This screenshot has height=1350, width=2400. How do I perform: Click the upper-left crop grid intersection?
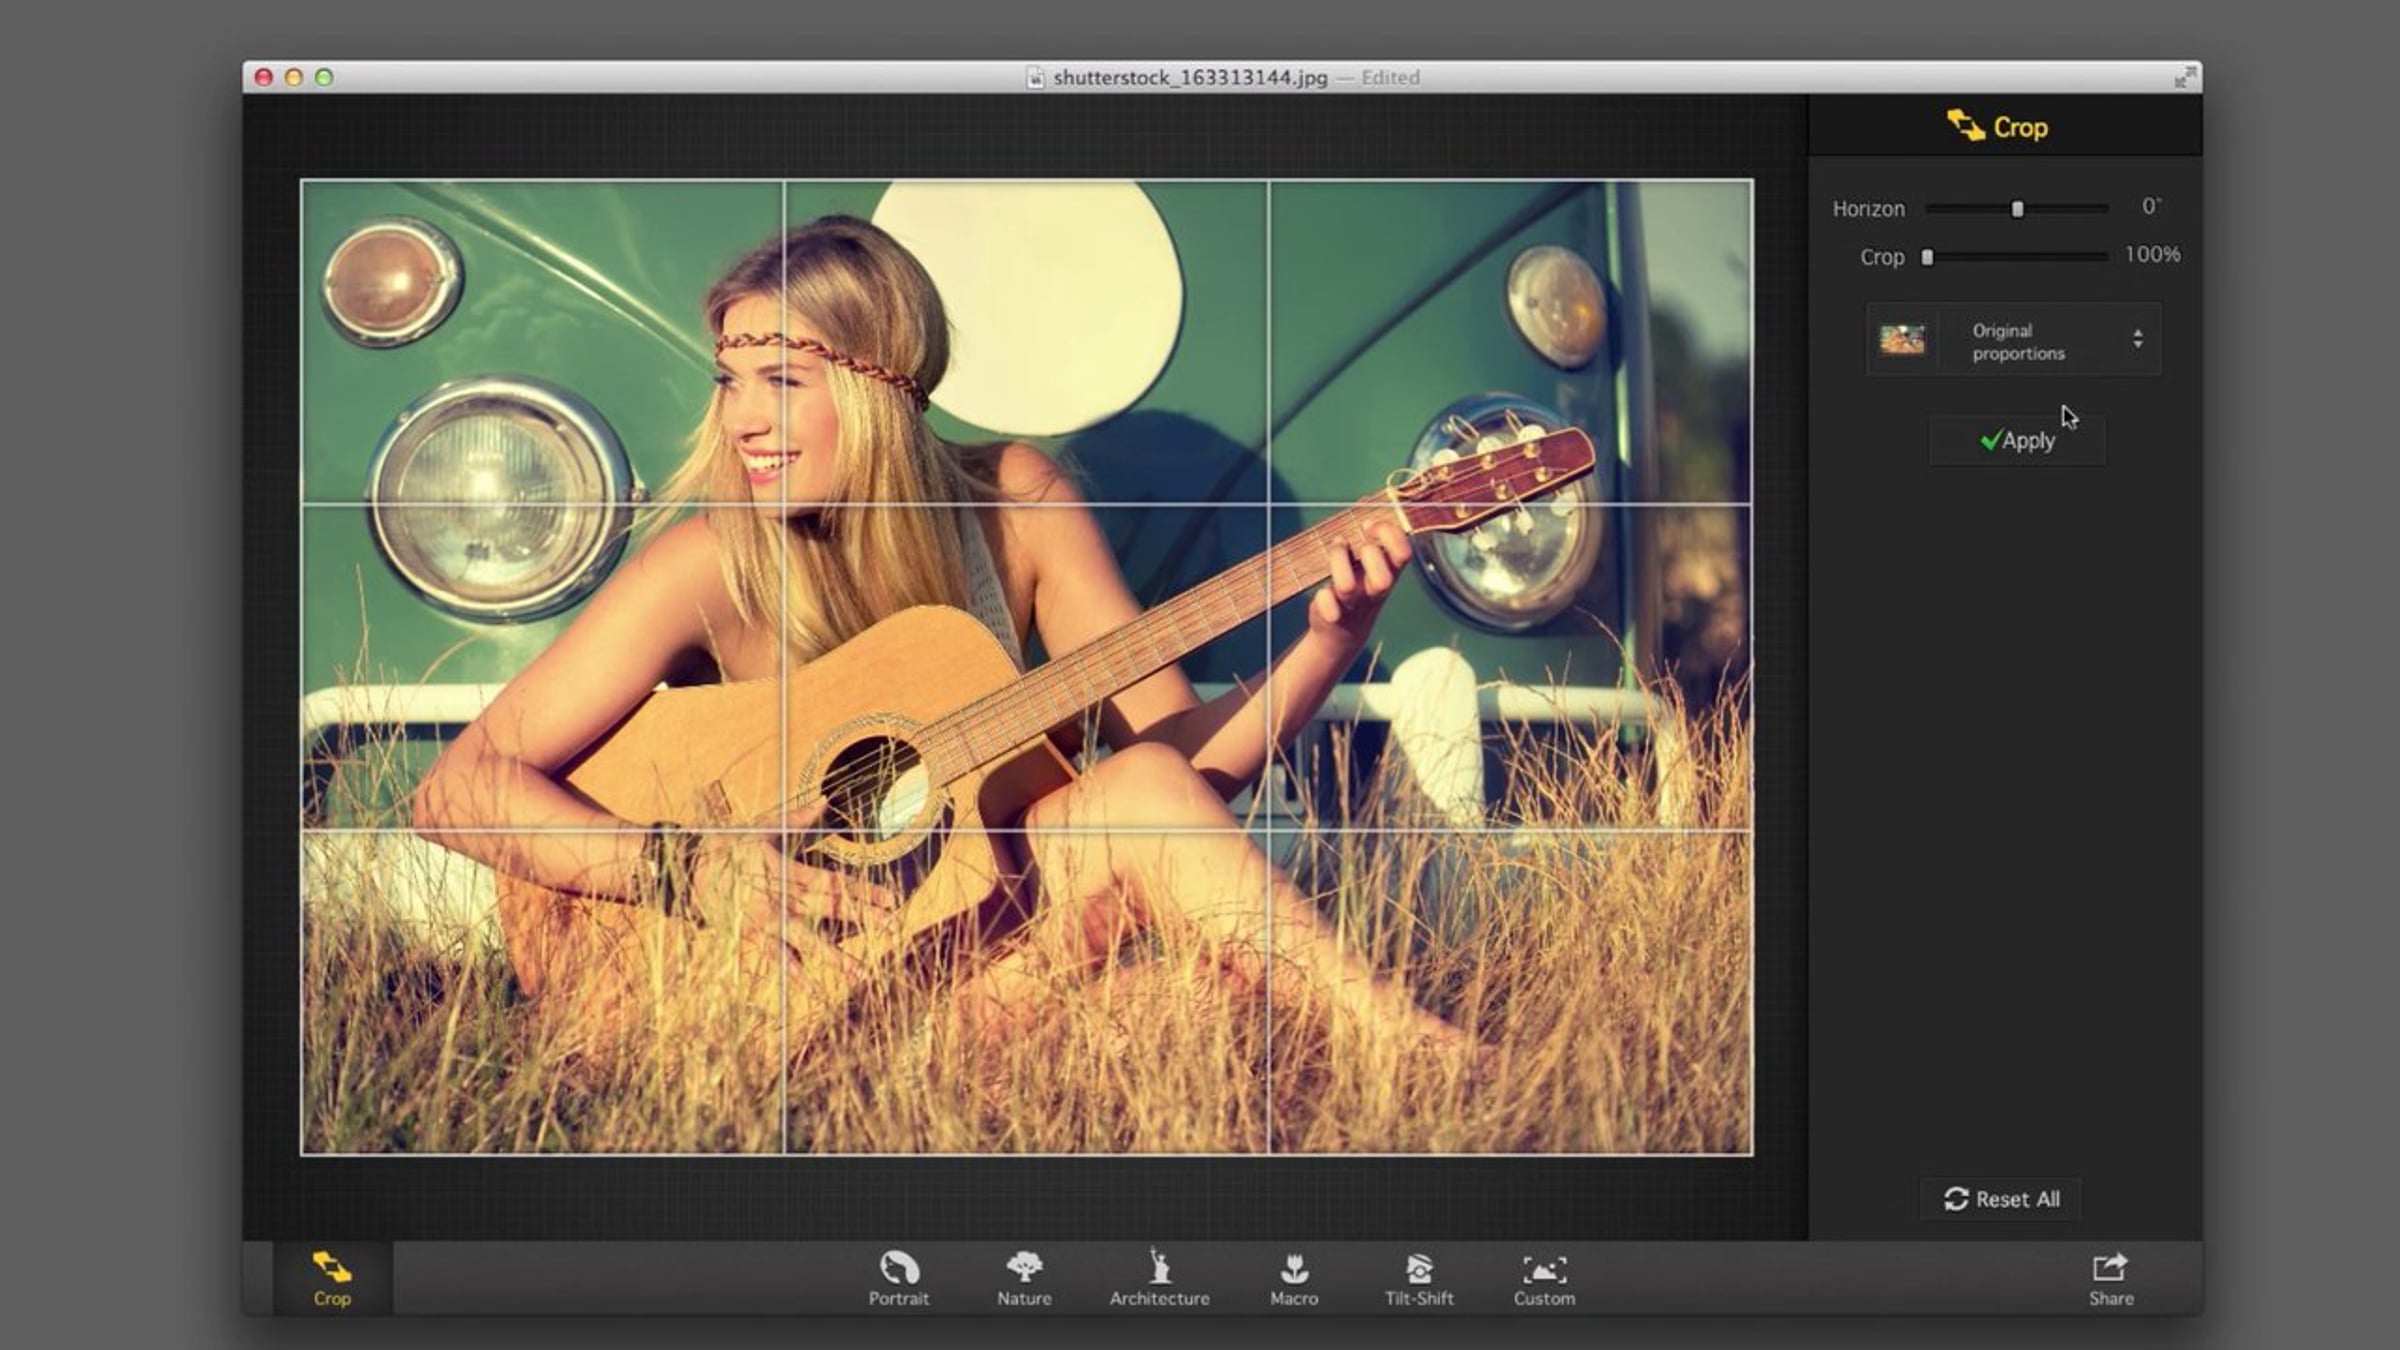tap(784, 505)
